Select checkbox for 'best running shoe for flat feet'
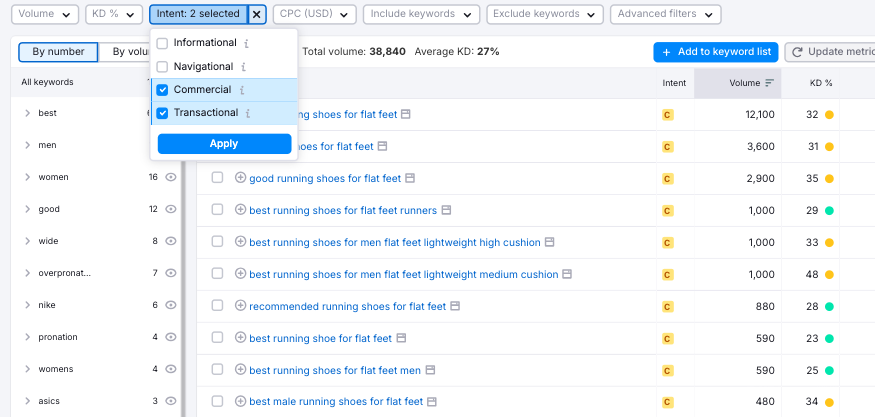 click(217, 338)
